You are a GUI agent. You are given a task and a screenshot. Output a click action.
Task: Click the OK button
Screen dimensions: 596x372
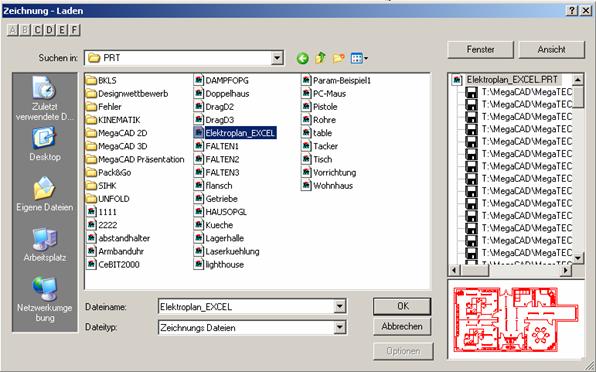(x=402, y=306)
